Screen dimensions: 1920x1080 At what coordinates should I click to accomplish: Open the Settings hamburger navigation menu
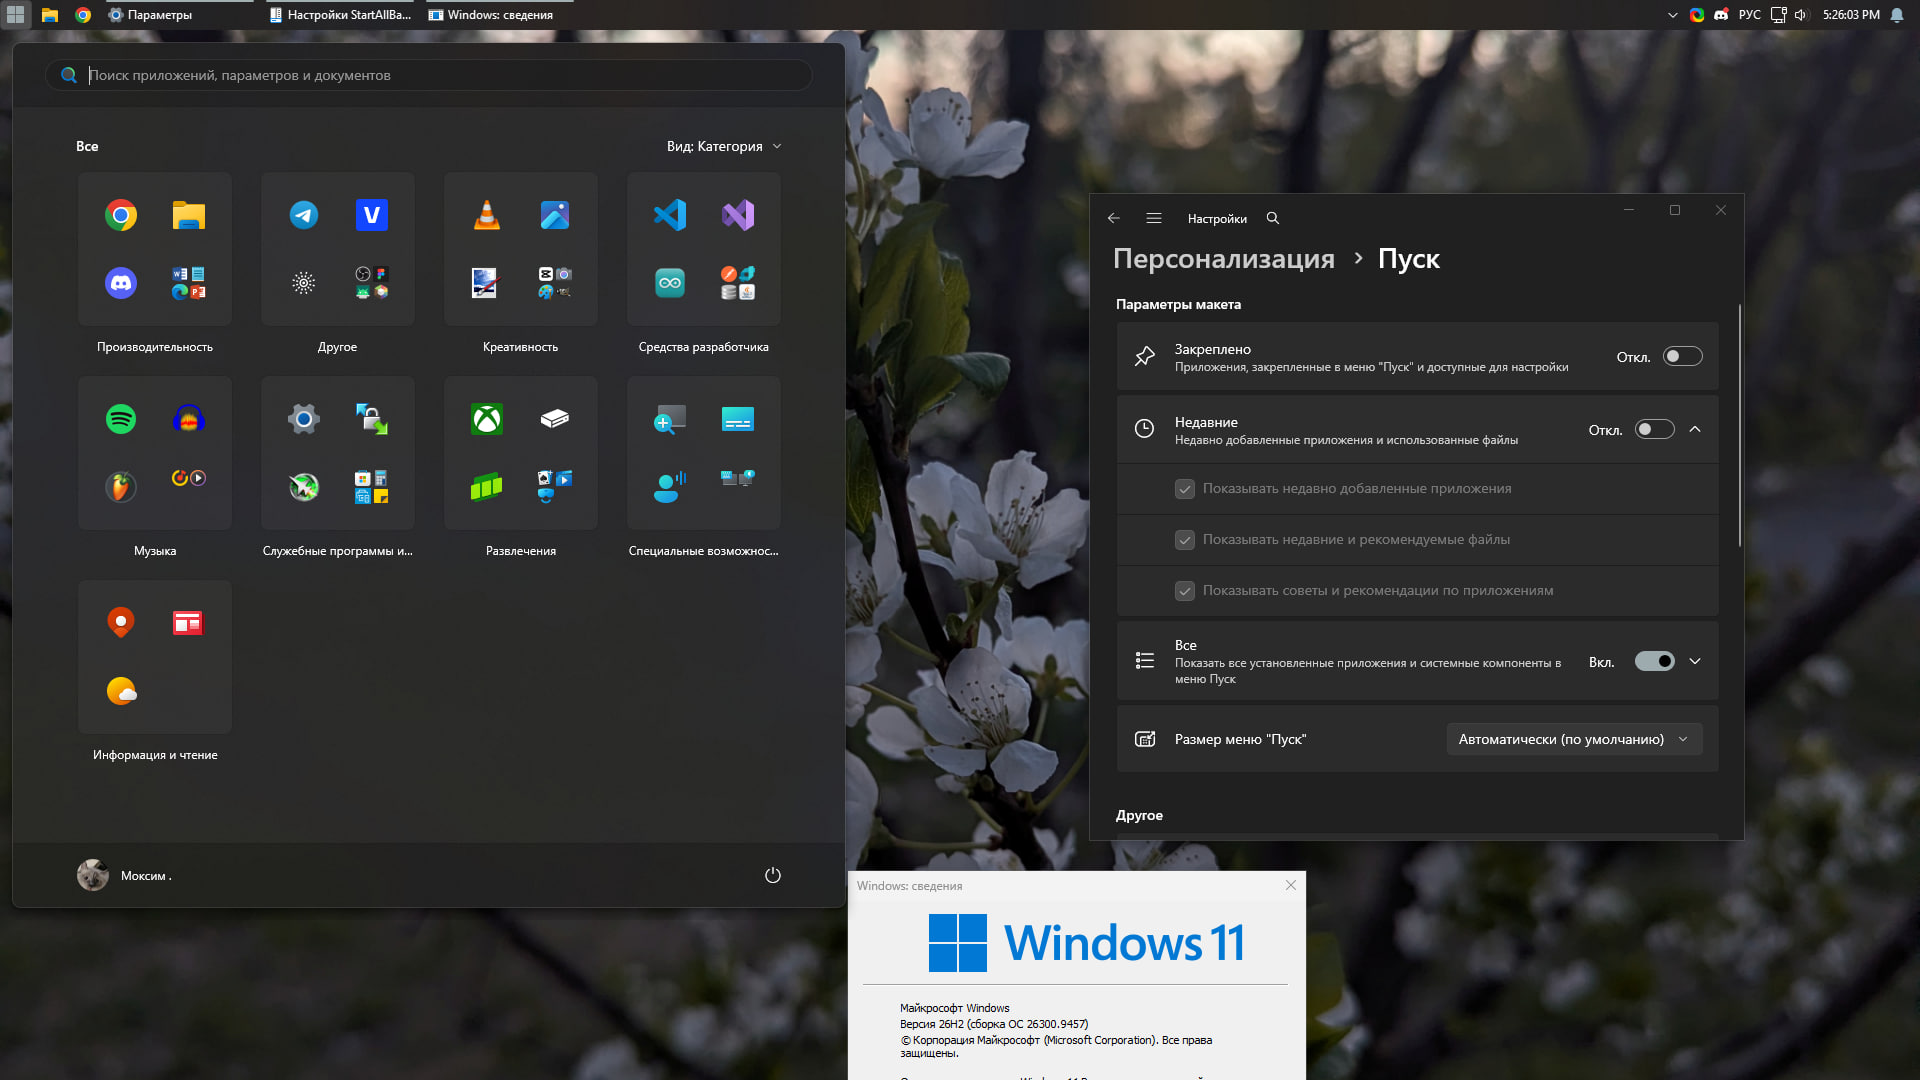[x=1154, y=218]
